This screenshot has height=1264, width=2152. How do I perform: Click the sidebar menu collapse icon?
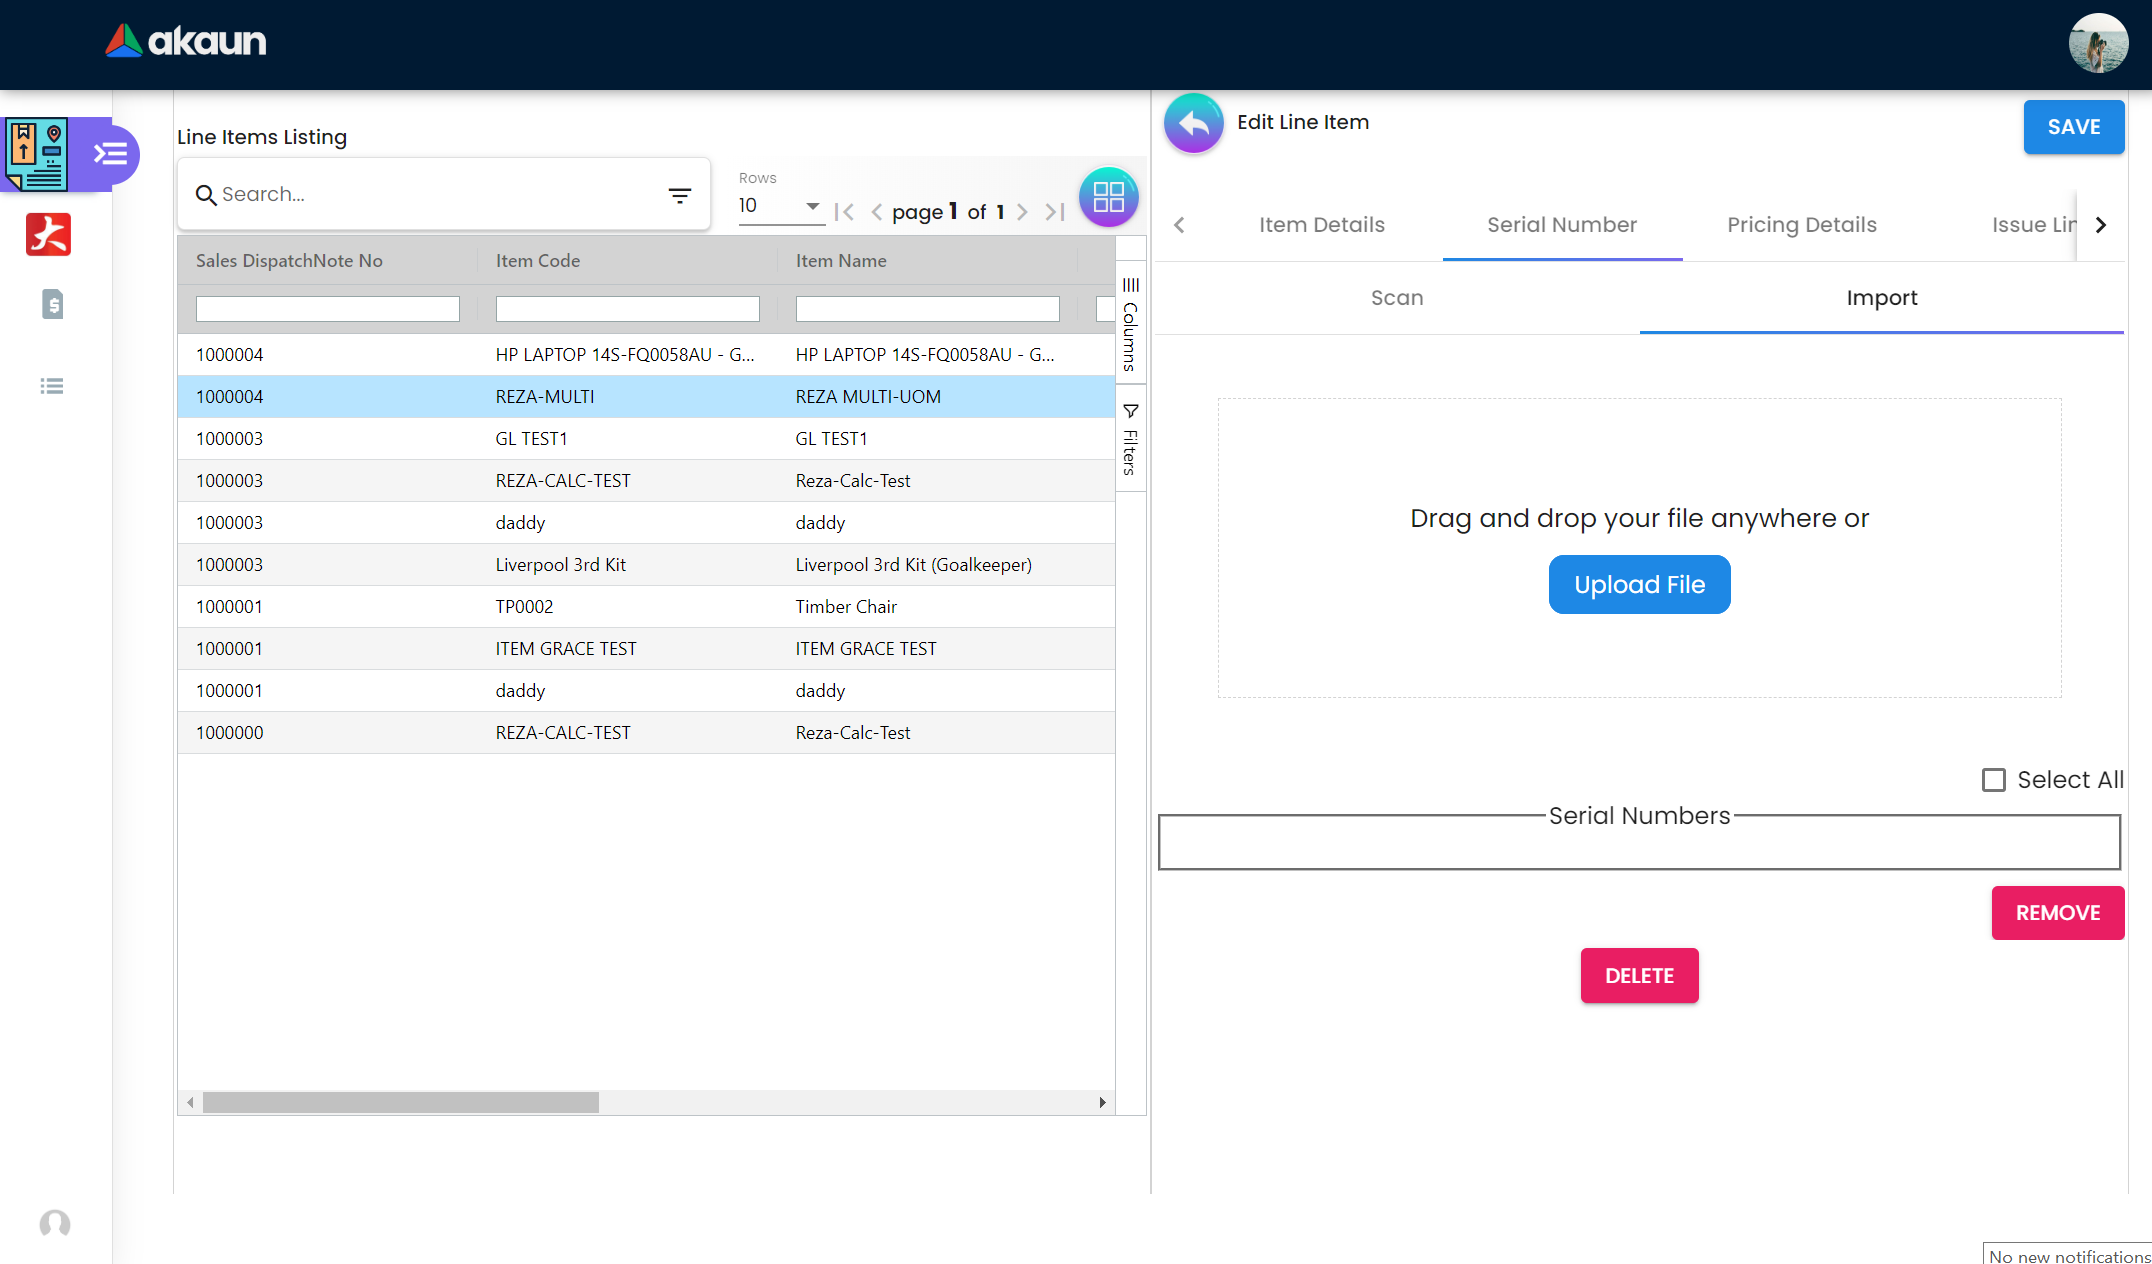point(110,154)
